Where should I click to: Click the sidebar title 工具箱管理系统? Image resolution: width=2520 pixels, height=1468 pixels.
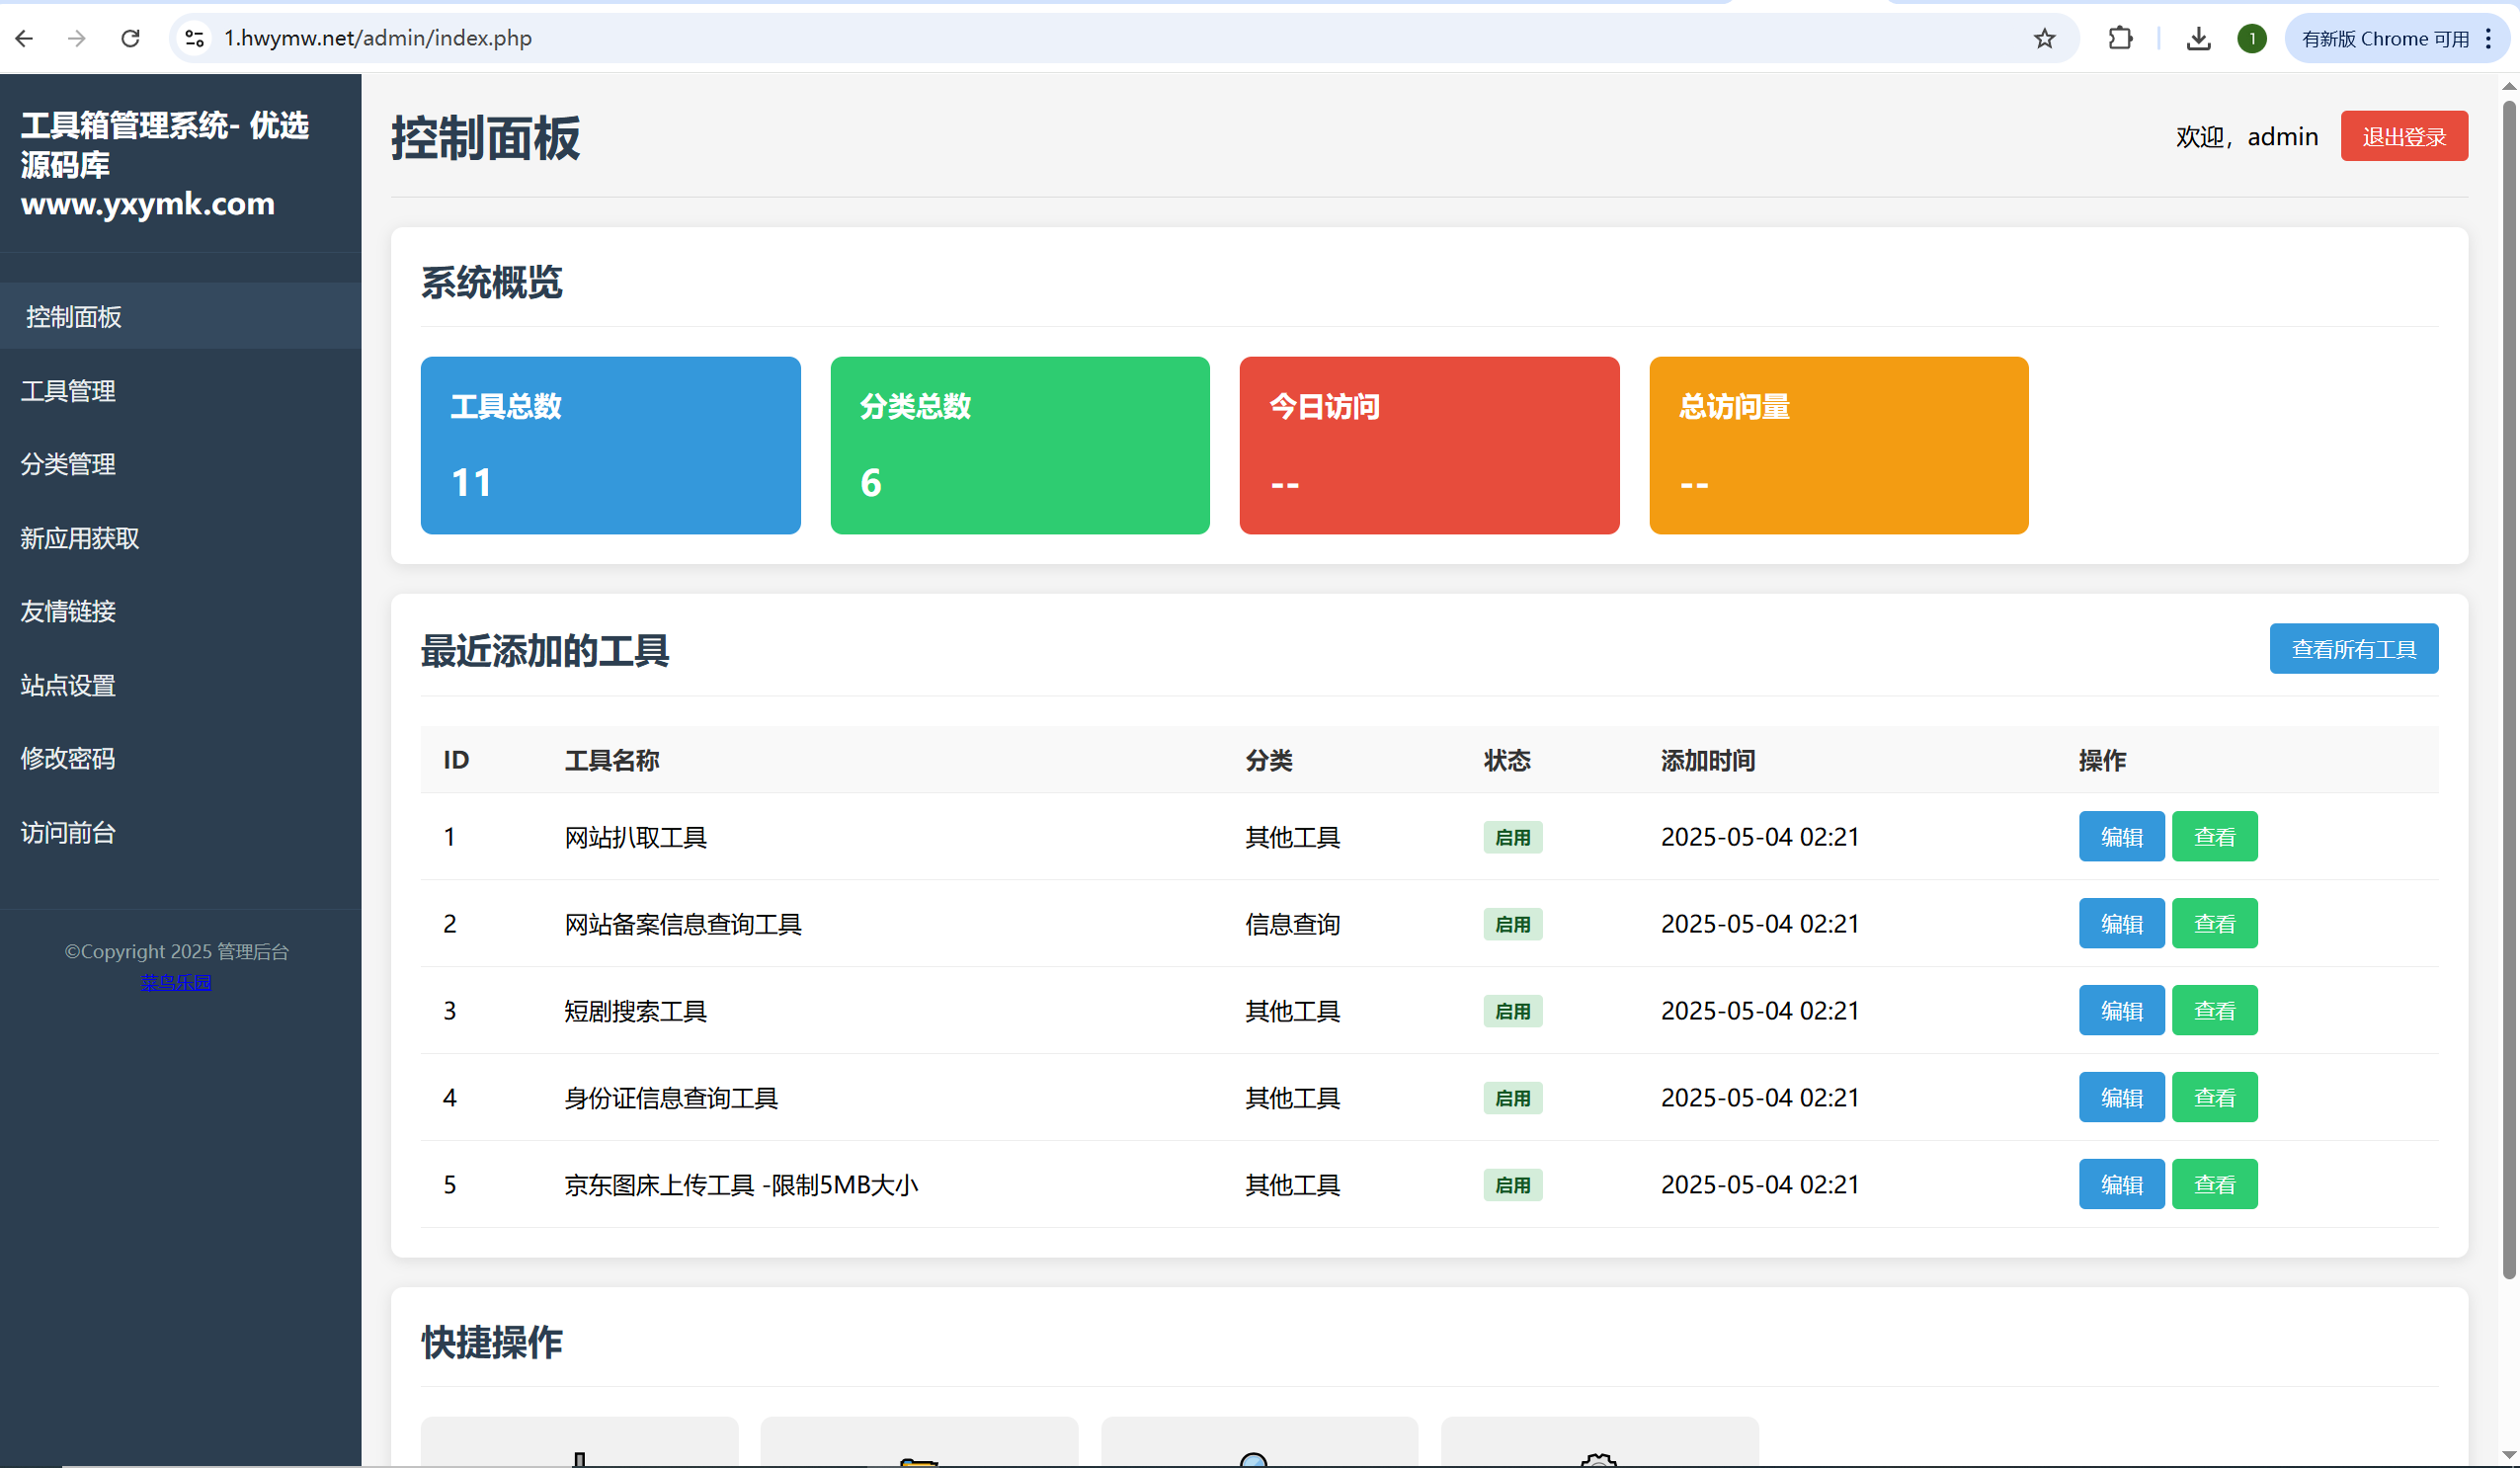pyautogui.click(x=165, y=163)
